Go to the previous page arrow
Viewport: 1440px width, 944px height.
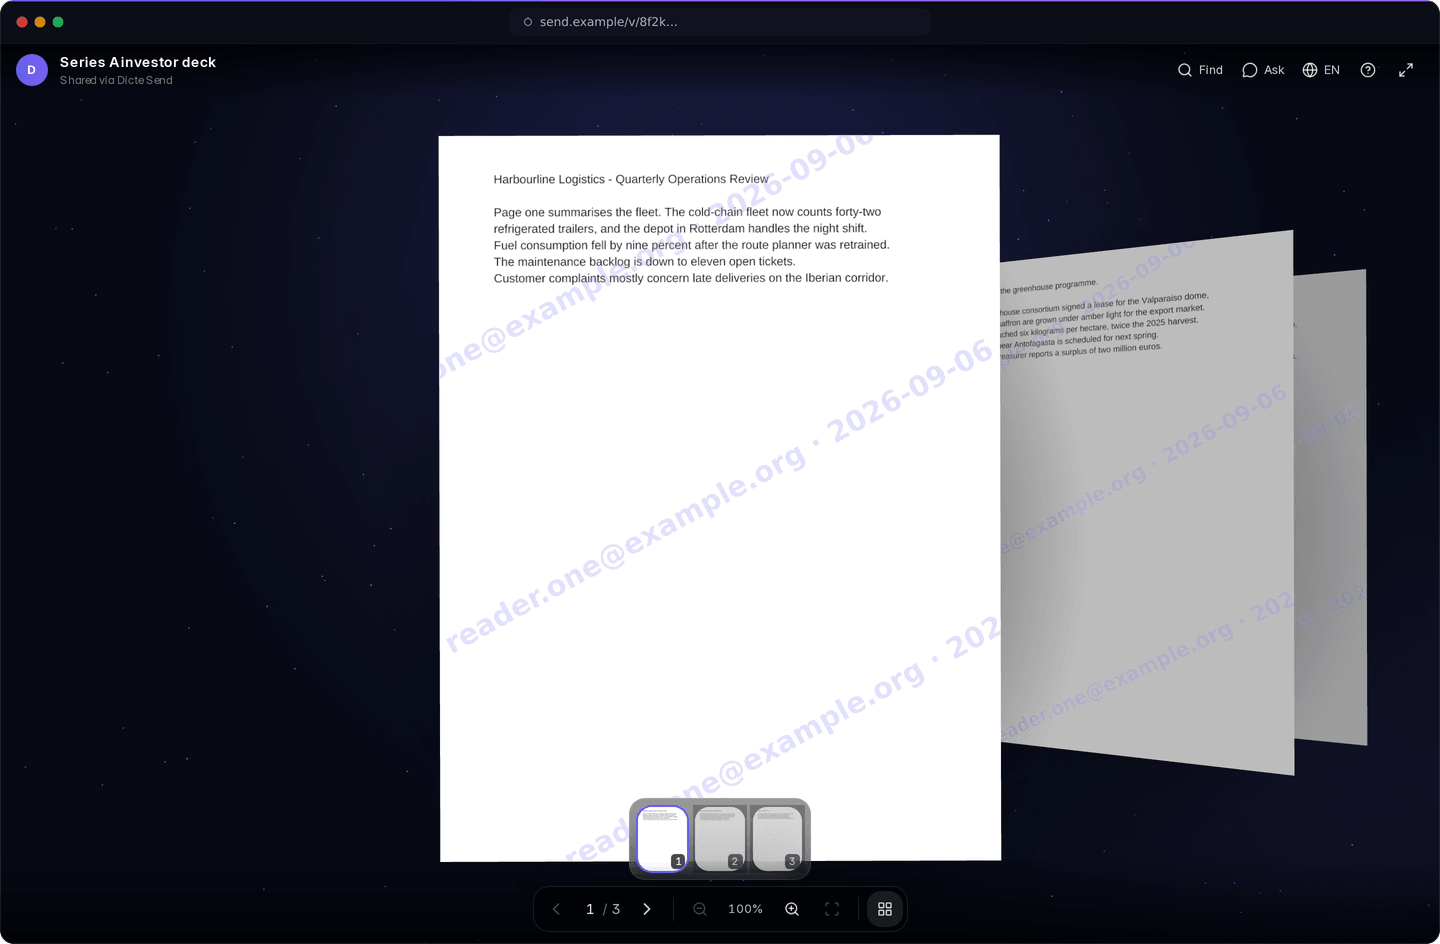coord(557,909)
